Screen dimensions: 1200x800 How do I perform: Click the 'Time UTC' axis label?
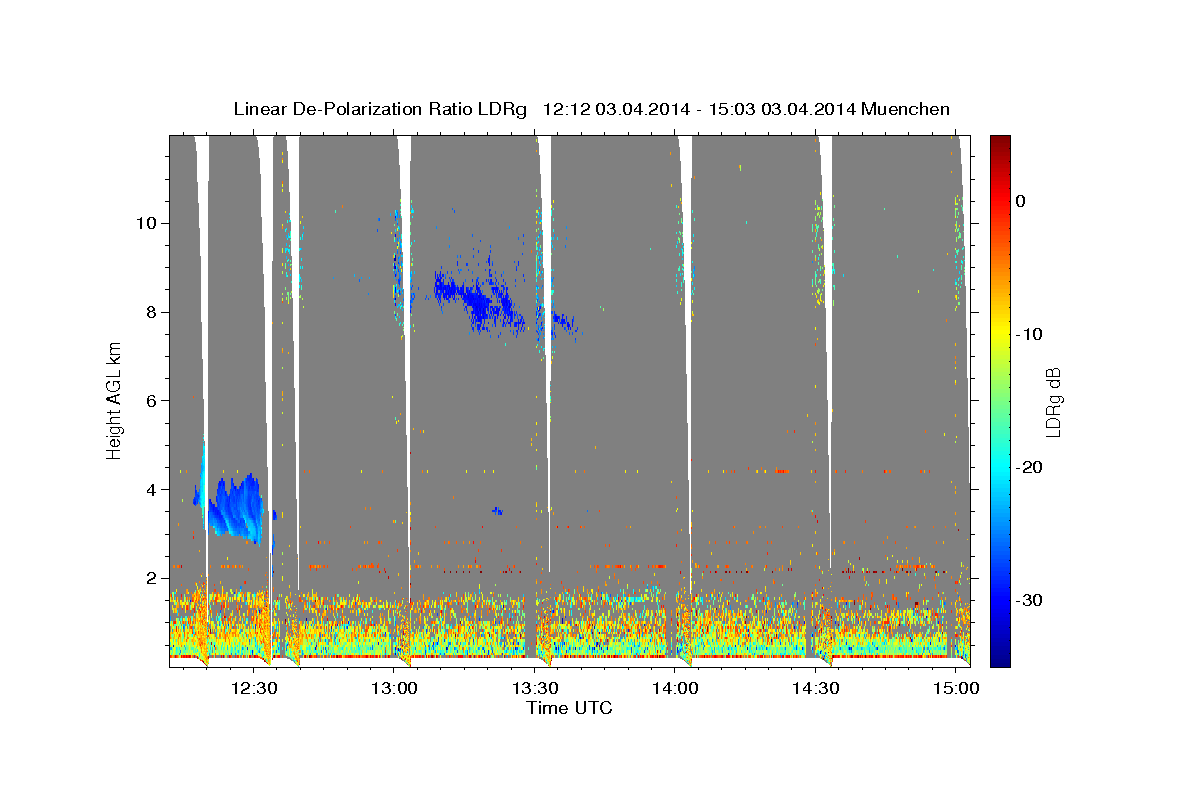(569, 708)
